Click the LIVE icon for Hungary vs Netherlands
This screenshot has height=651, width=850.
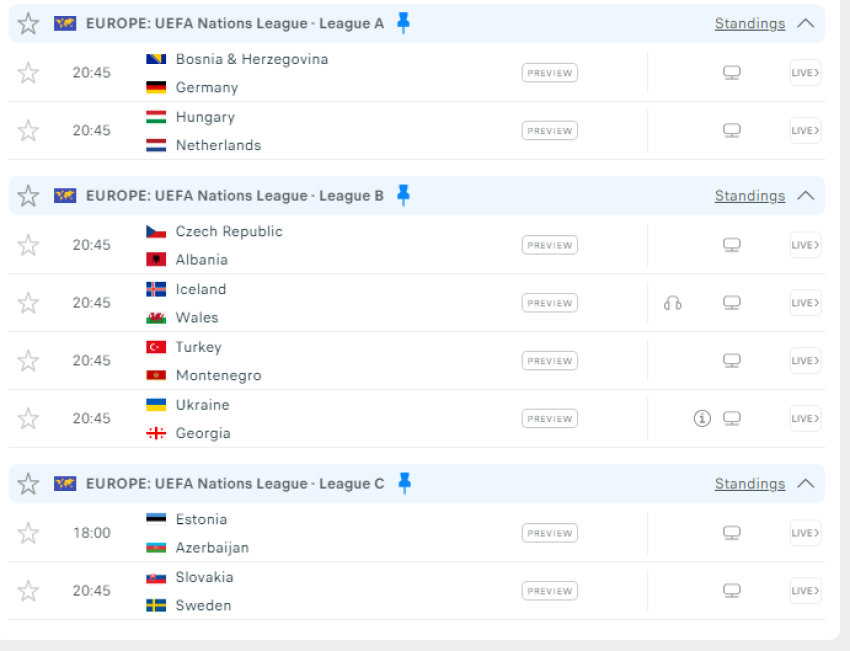(x=805, y=131)
